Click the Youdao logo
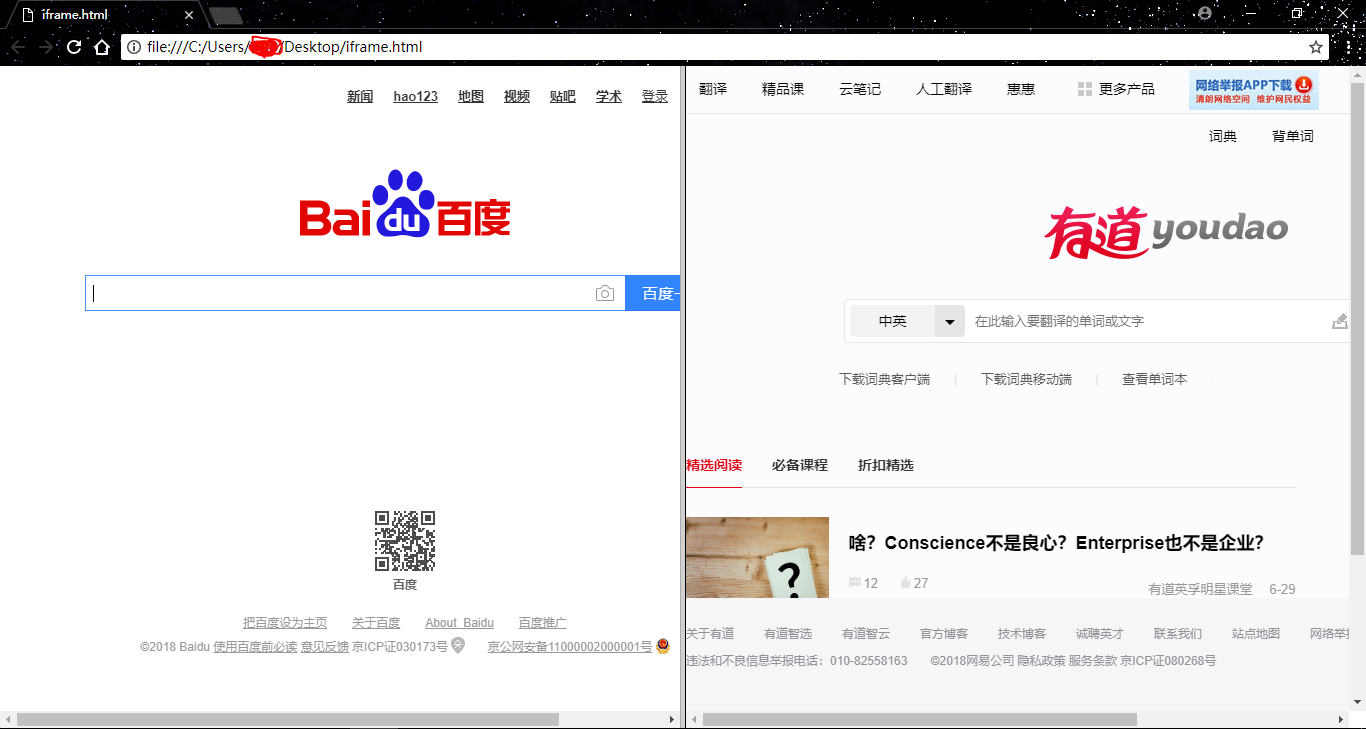This screenshot has width=1366, height=729. [1166, 231]
